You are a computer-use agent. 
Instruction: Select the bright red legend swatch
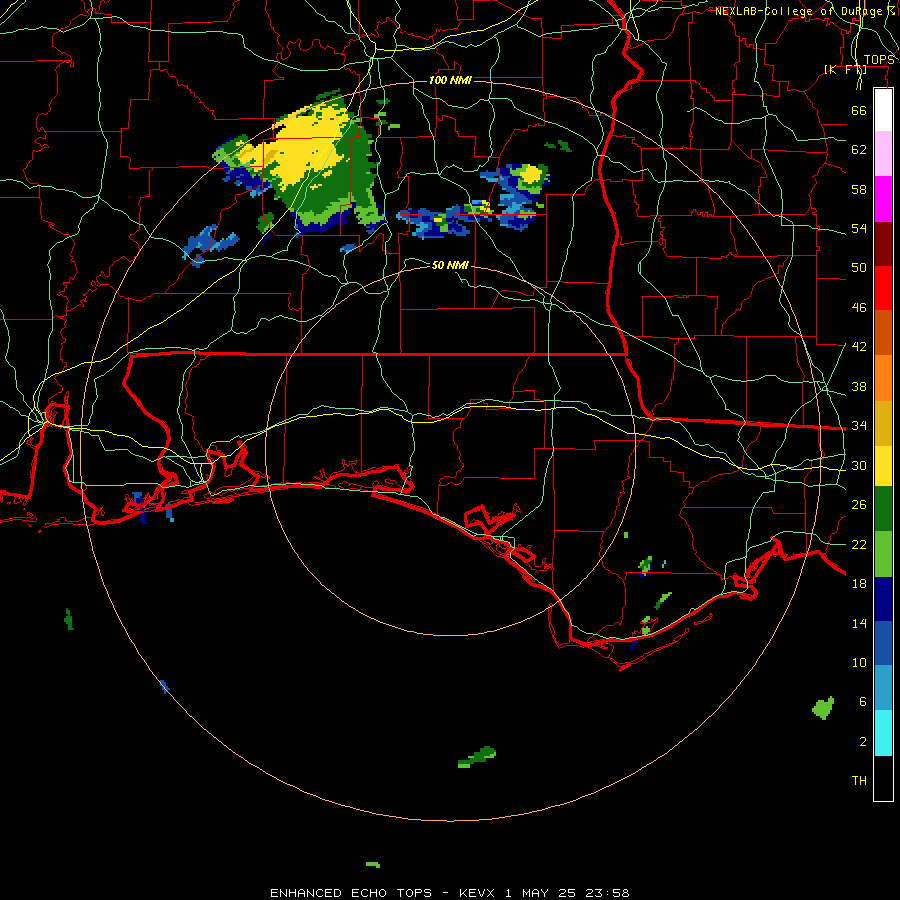coord(883,288)
